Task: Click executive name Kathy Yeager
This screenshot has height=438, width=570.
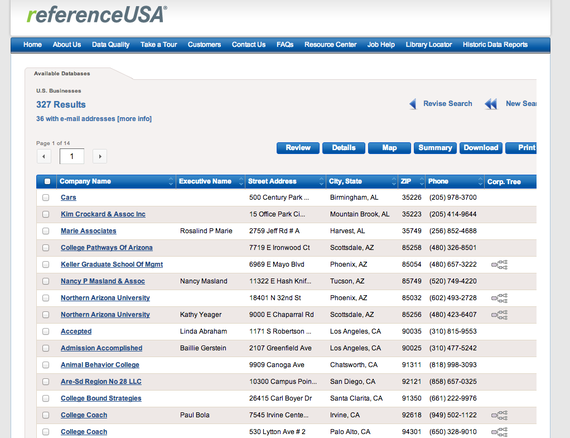Action: click(x=201, y=315)
